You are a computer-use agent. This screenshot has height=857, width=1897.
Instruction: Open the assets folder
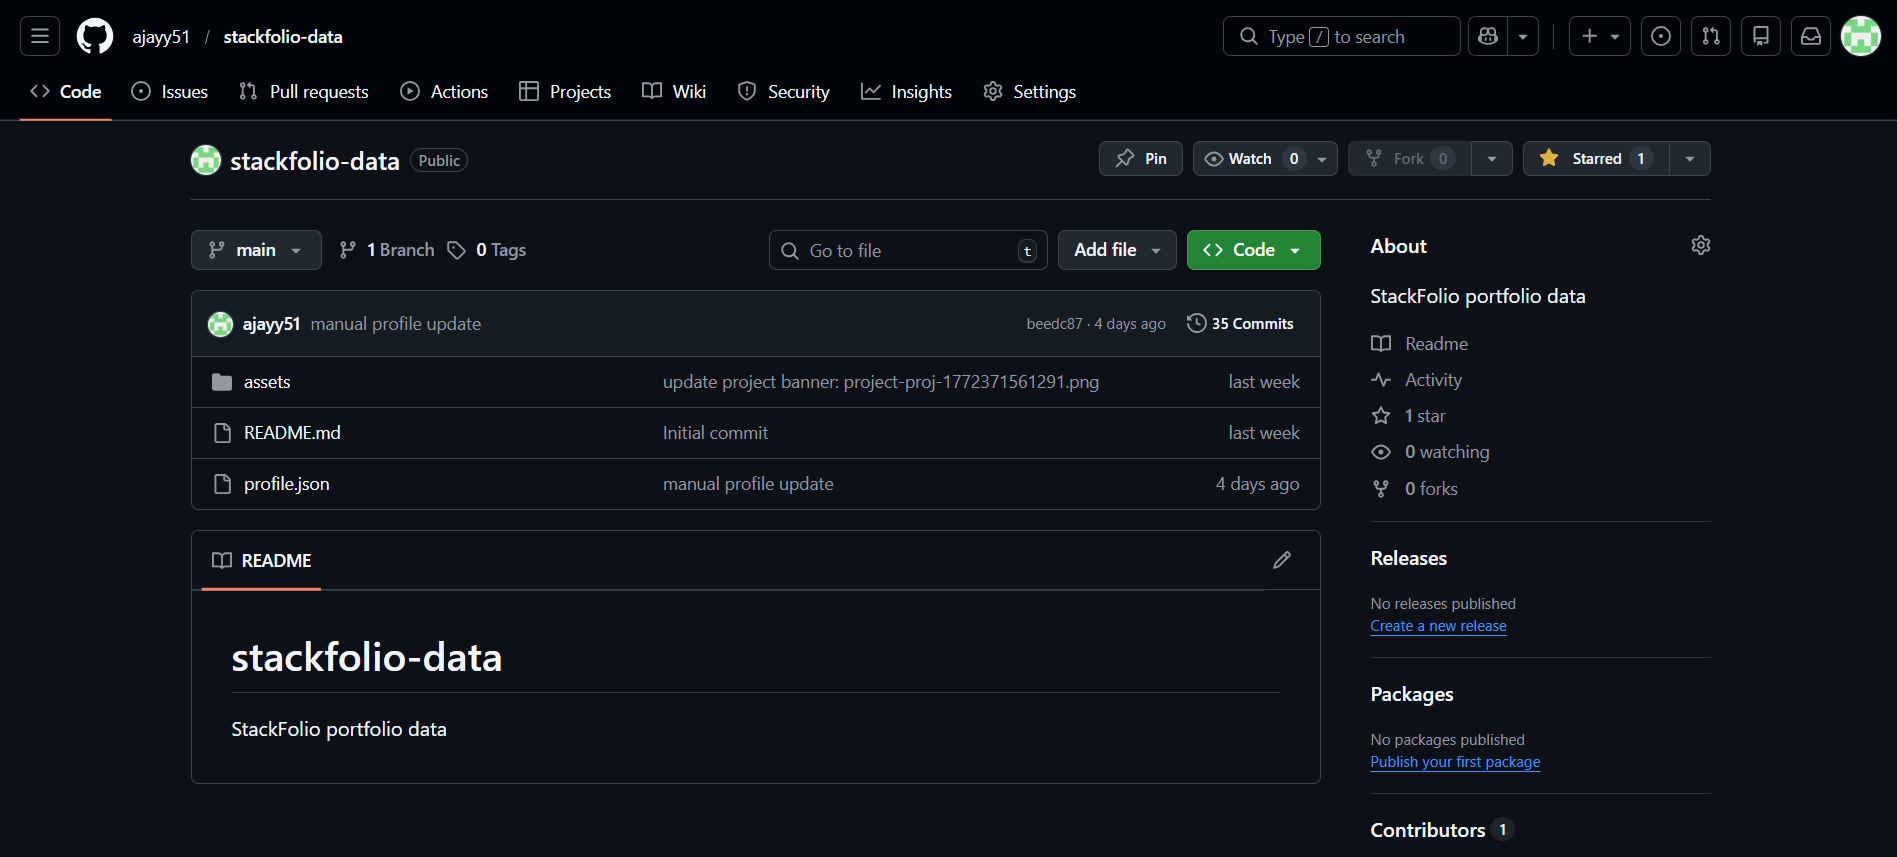(x=267, y=382)
